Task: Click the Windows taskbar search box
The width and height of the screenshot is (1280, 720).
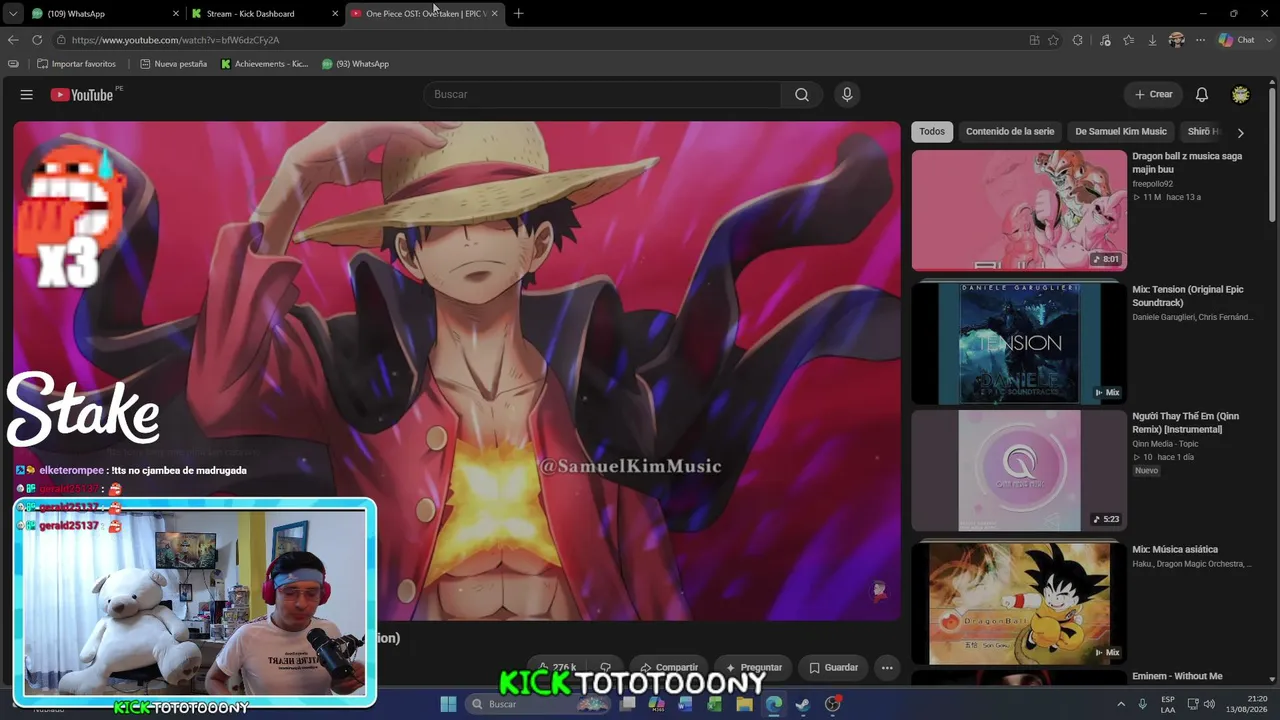Action: (540, 704)
